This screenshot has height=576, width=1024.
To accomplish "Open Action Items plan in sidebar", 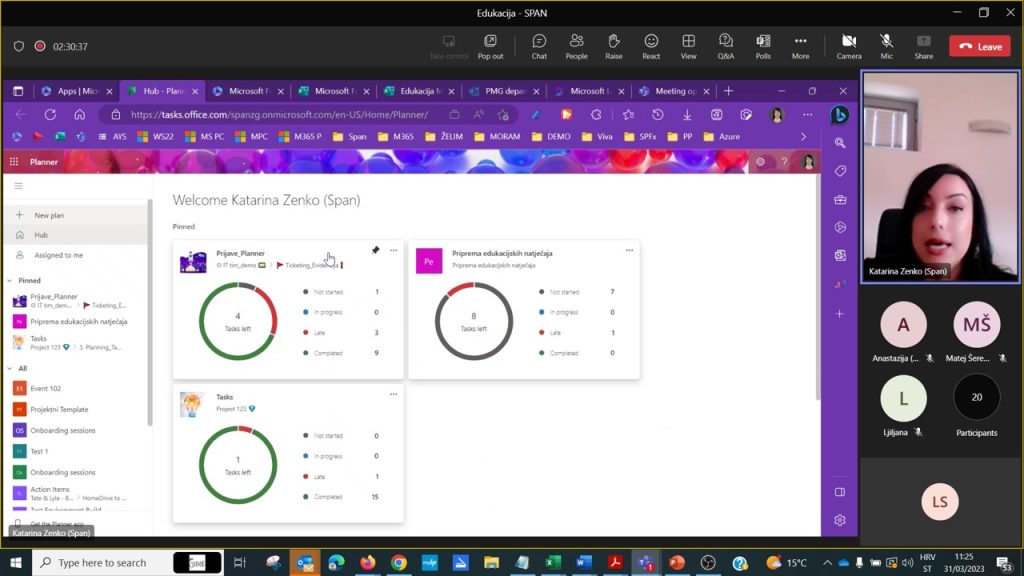I will (75, 493).
